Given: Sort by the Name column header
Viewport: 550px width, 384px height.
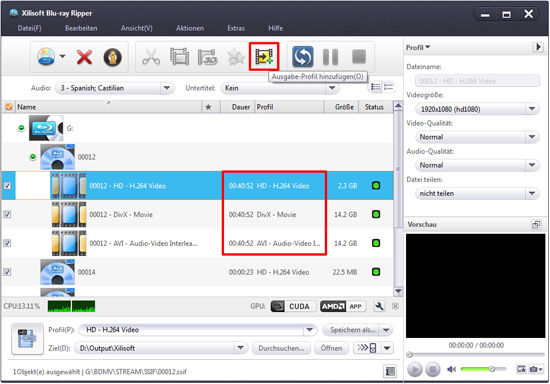Looking at the screenshot, I should point(109,107).
